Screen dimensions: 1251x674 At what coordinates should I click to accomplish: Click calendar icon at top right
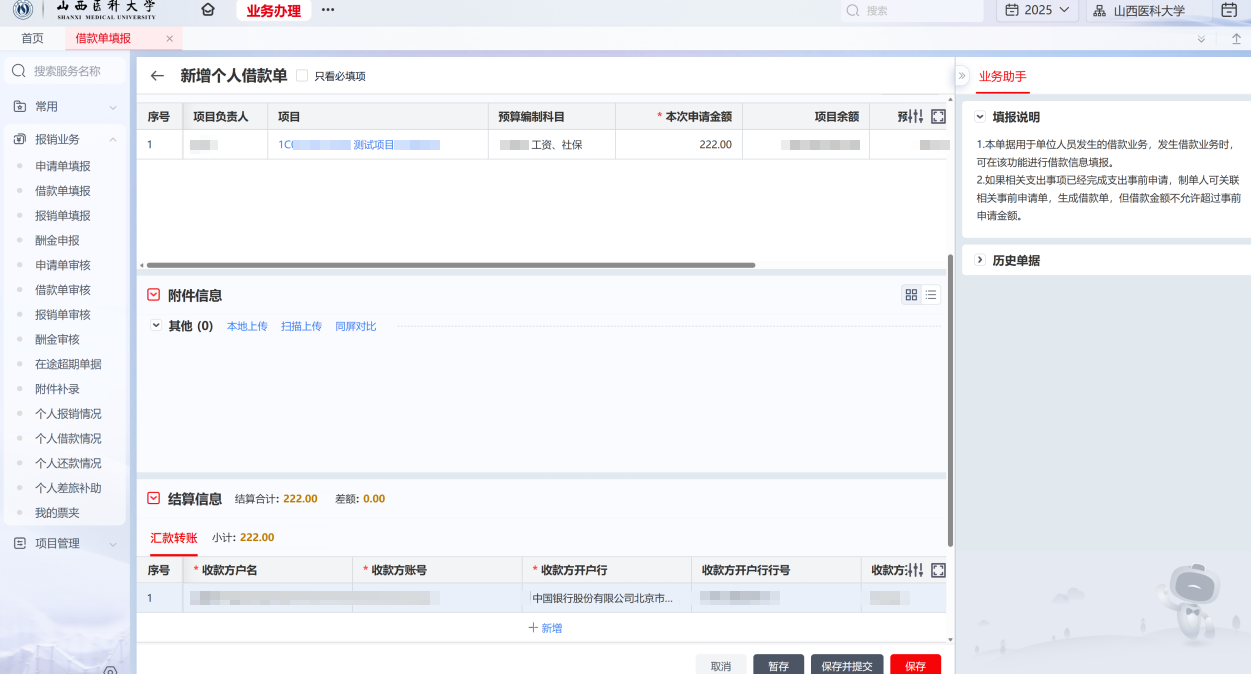point(1229,10)
